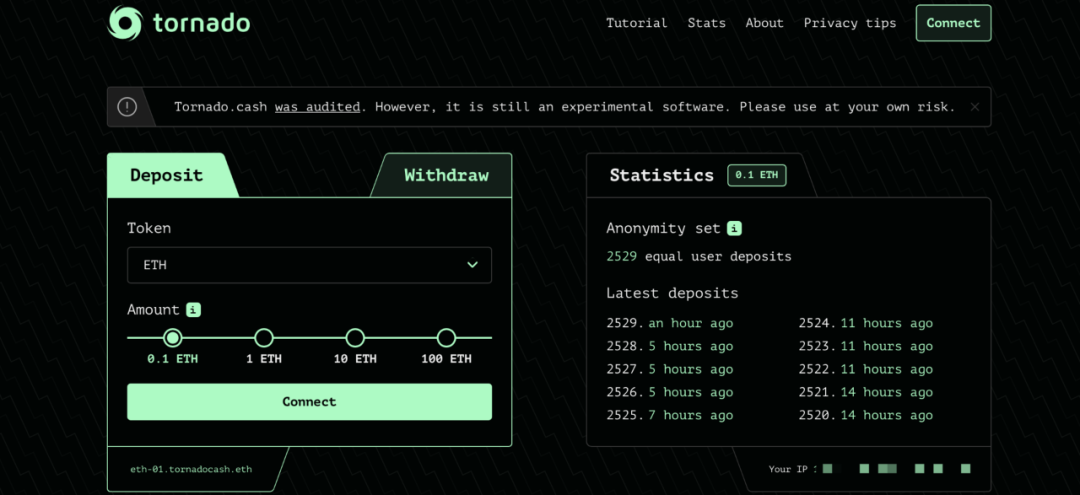Image resolution: width=1080 pixels, height=495 pixels.
Task: Open the Tutorial page
Action: pos(636,23)
